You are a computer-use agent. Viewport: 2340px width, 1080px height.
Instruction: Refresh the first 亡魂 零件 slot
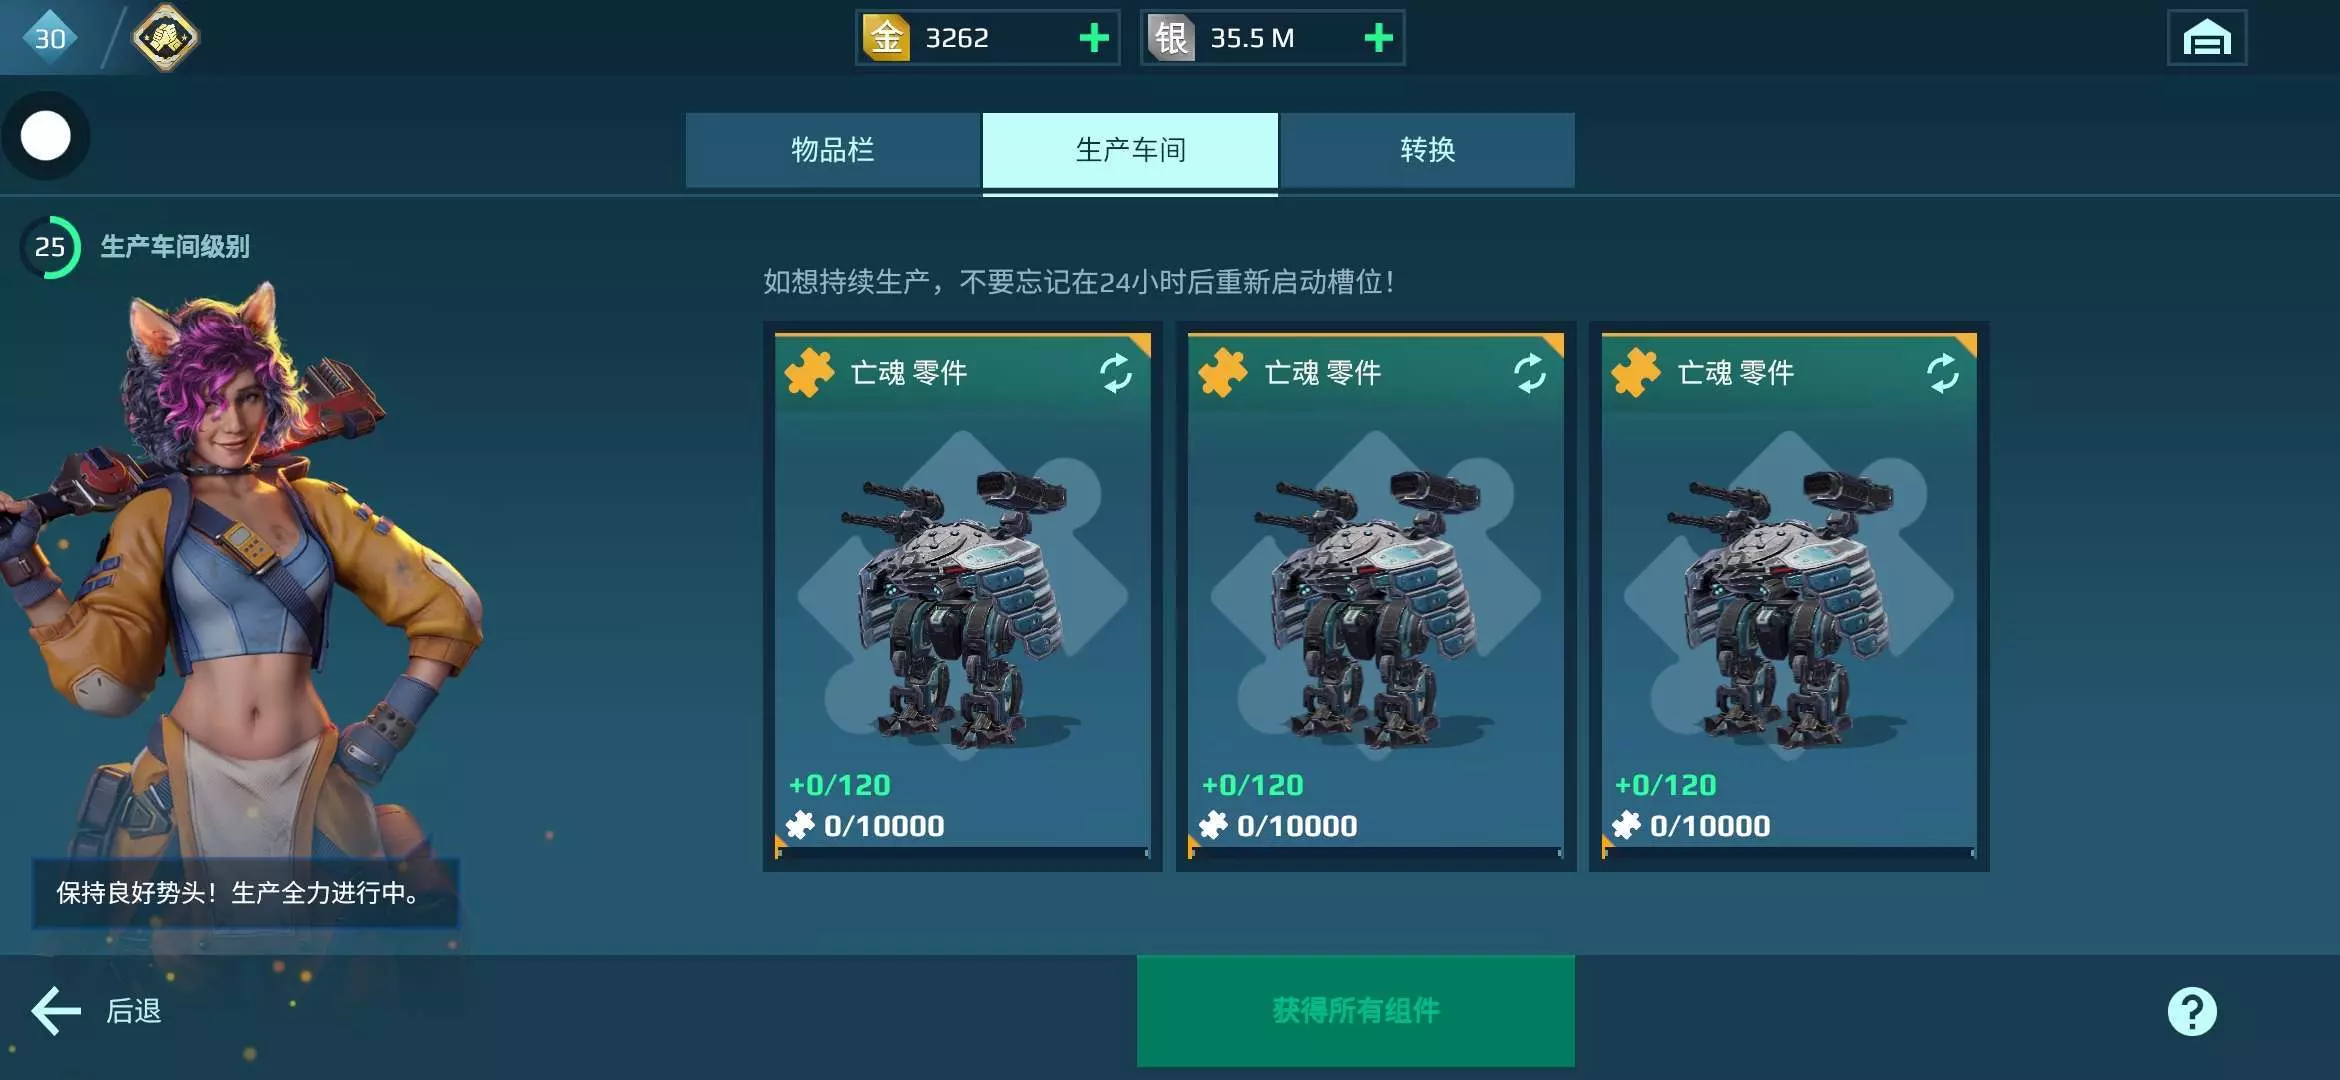[x=1116, y=373]
